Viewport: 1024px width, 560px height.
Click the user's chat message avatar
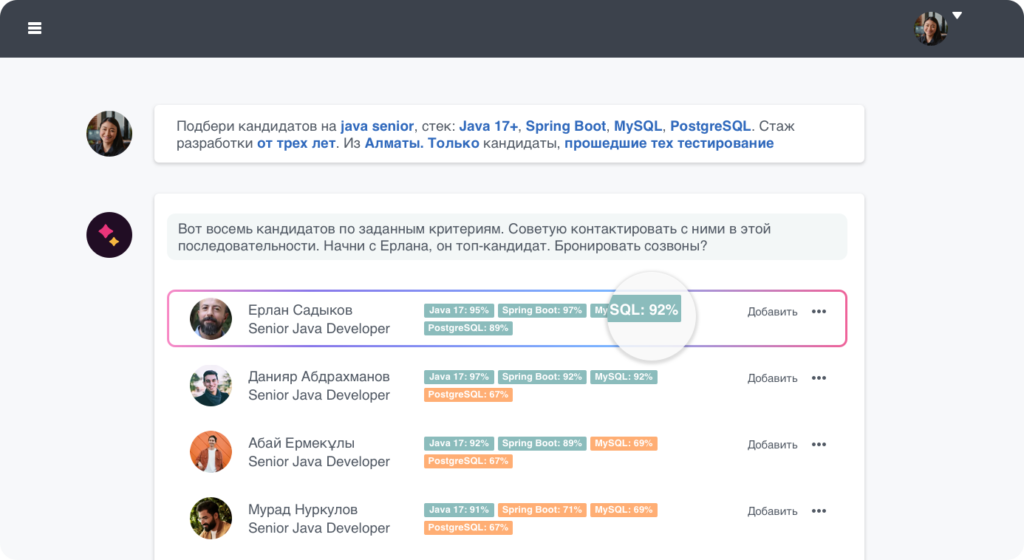click(x=108, y=134)
